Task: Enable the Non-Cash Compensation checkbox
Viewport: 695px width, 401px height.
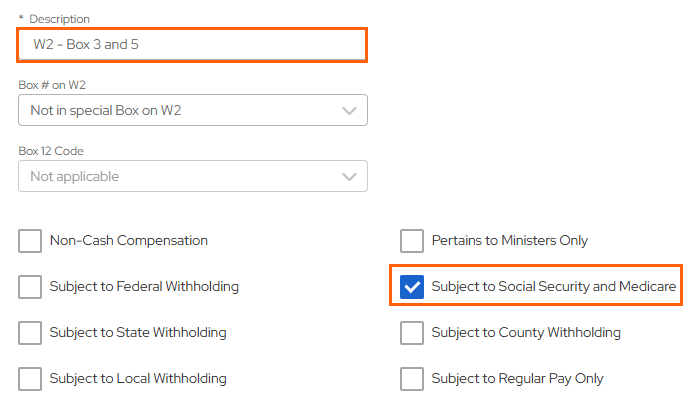Action: (x=30, y=241)
